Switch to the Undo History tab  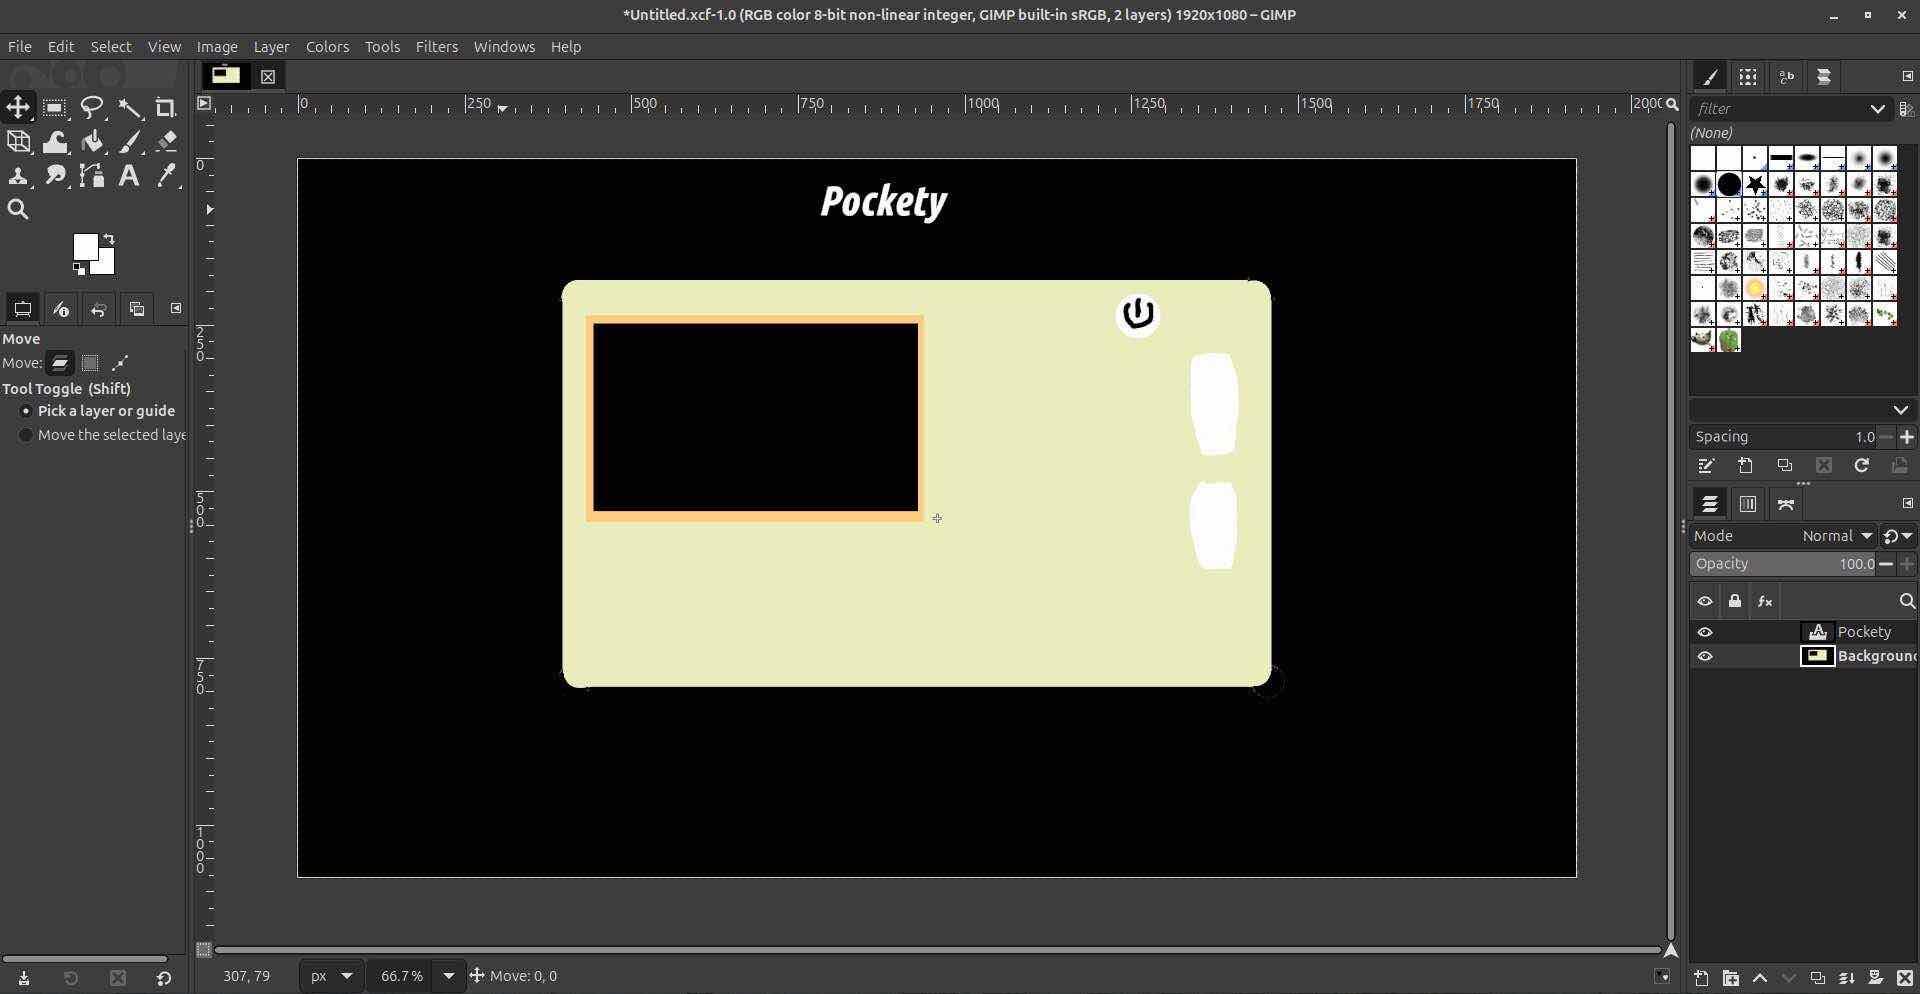coord(99,309)
